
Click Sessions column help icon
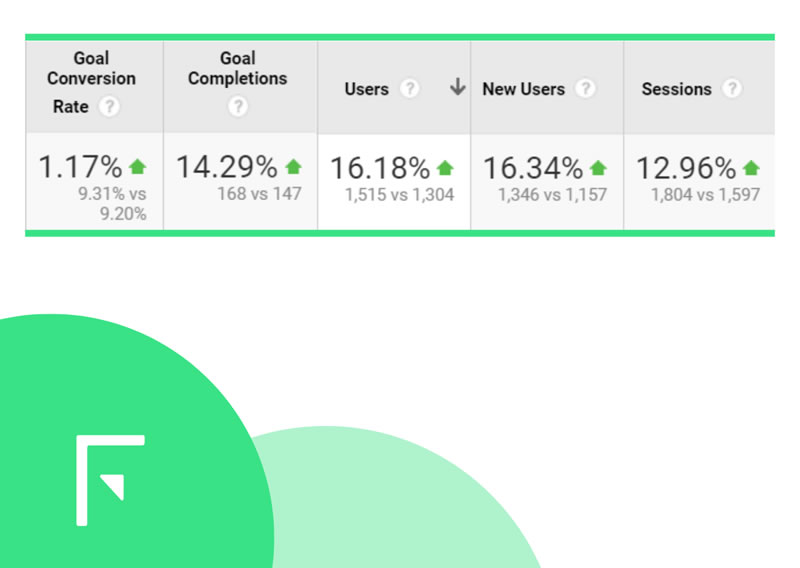732,89
